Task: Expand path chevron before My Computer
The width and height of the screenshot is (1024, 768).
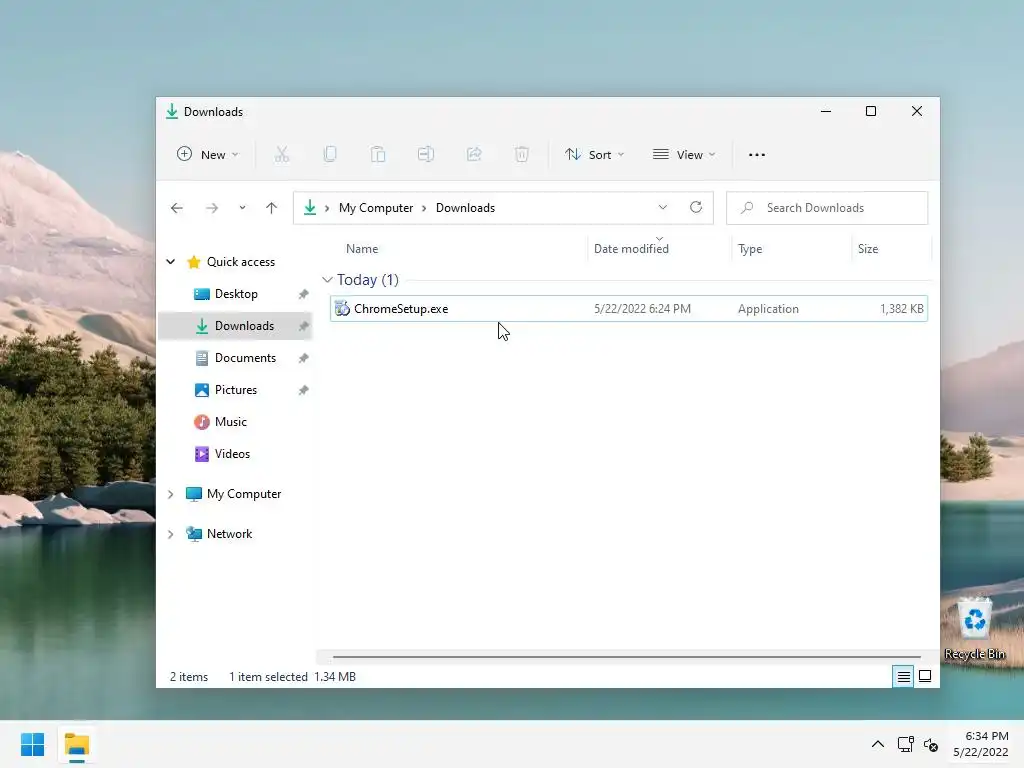Action: tap(327, 208)
